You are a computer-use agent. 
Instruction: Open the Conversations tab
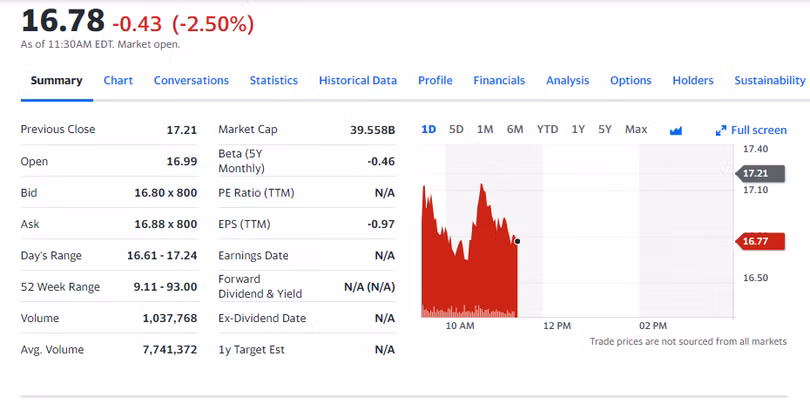pyautogui.click(x=191, y=80)
